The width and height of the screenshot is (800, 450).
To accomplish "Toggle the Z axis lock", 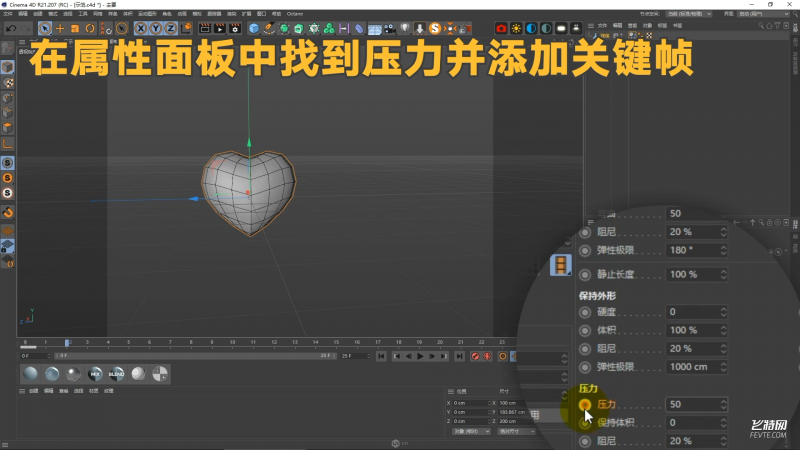I will 170,29.
